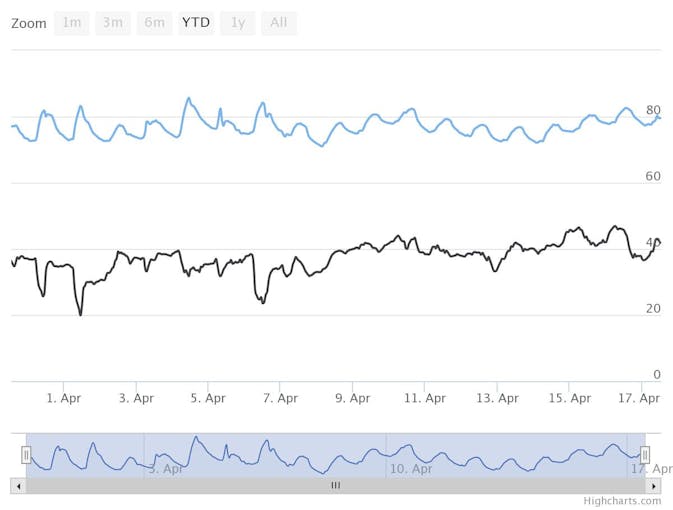Screen dimensions: 673x510
Task: Click the 80 y-axis label
Action: click(x=653, y=110)
